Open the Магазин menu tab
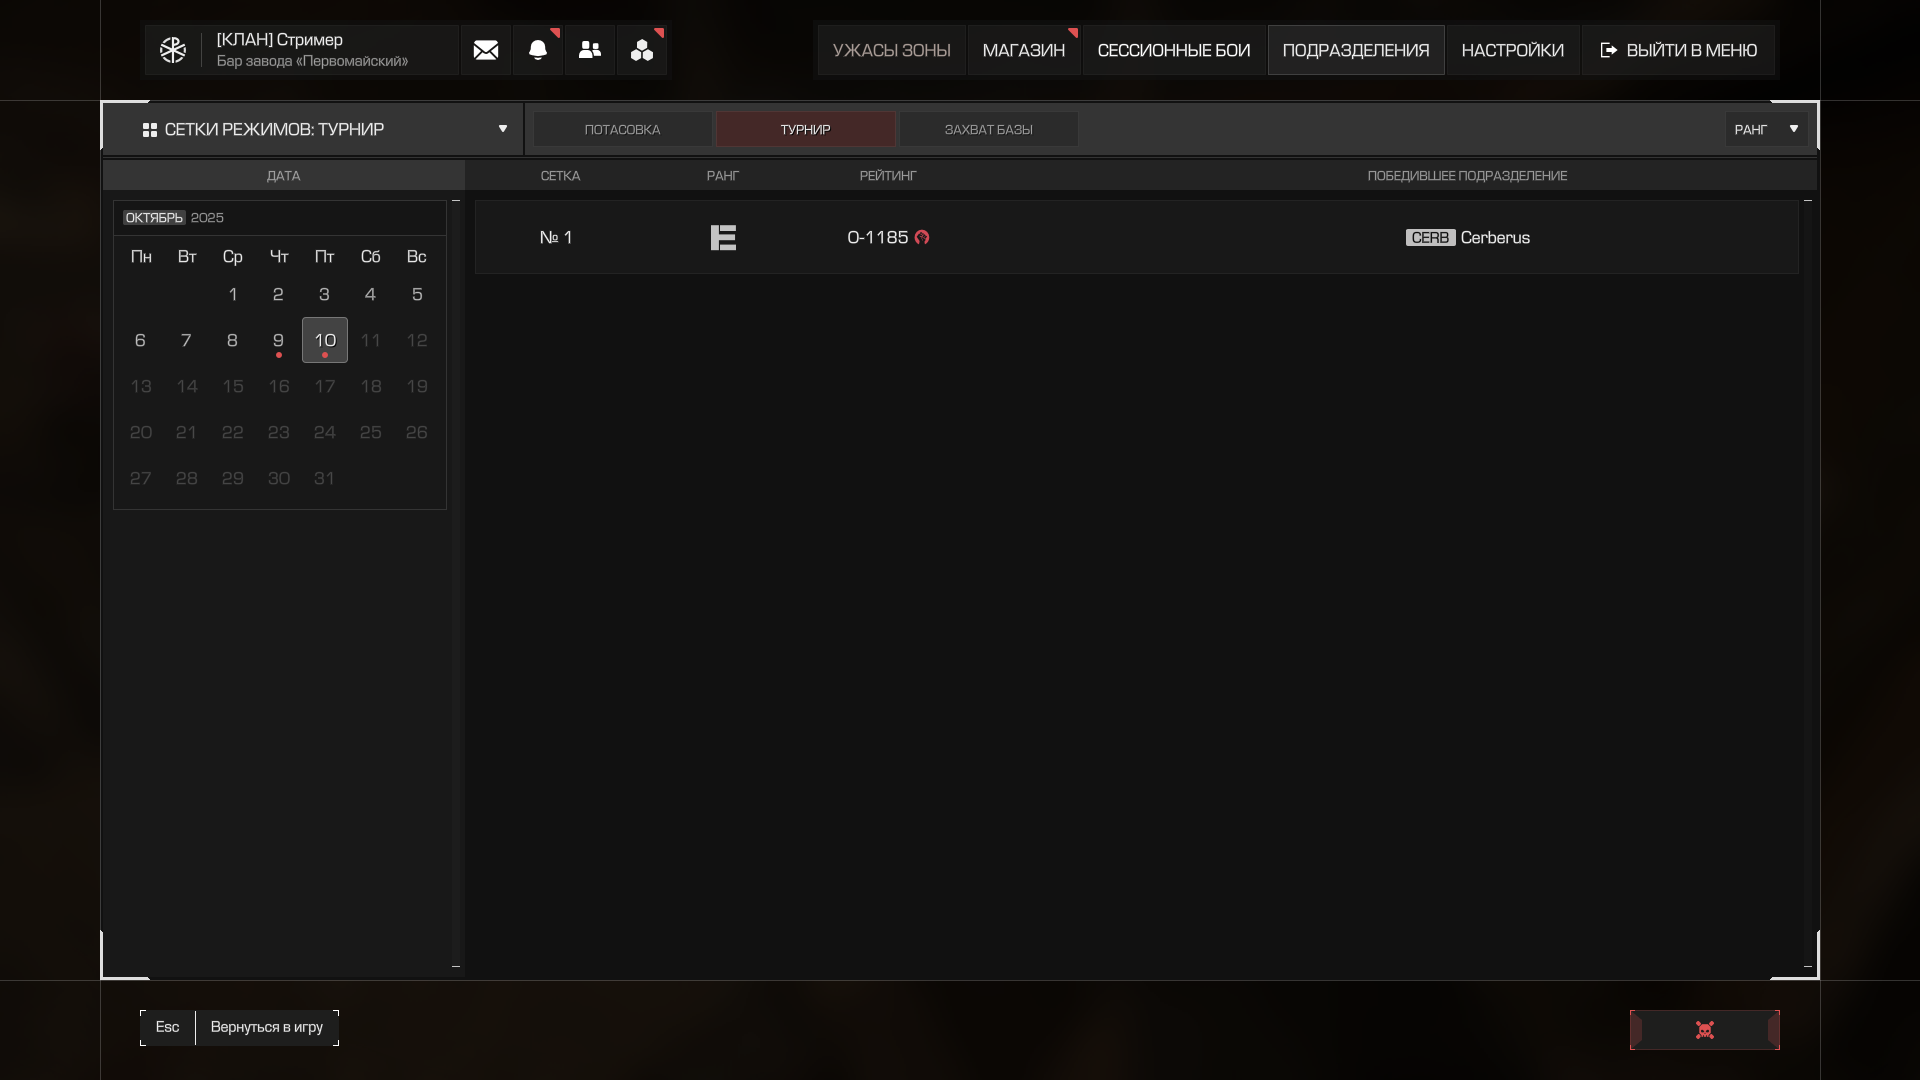This screenshot has width=1920, height=1080. 1023,50
